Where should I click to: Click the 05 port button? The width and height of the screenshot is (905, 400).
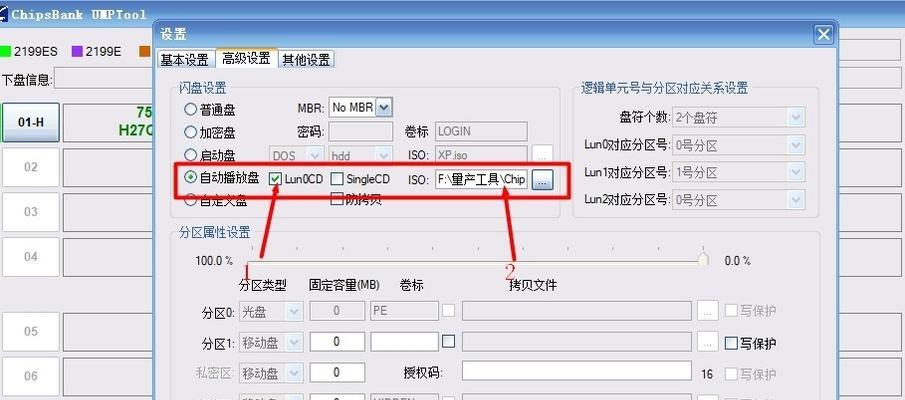[31, 332]
